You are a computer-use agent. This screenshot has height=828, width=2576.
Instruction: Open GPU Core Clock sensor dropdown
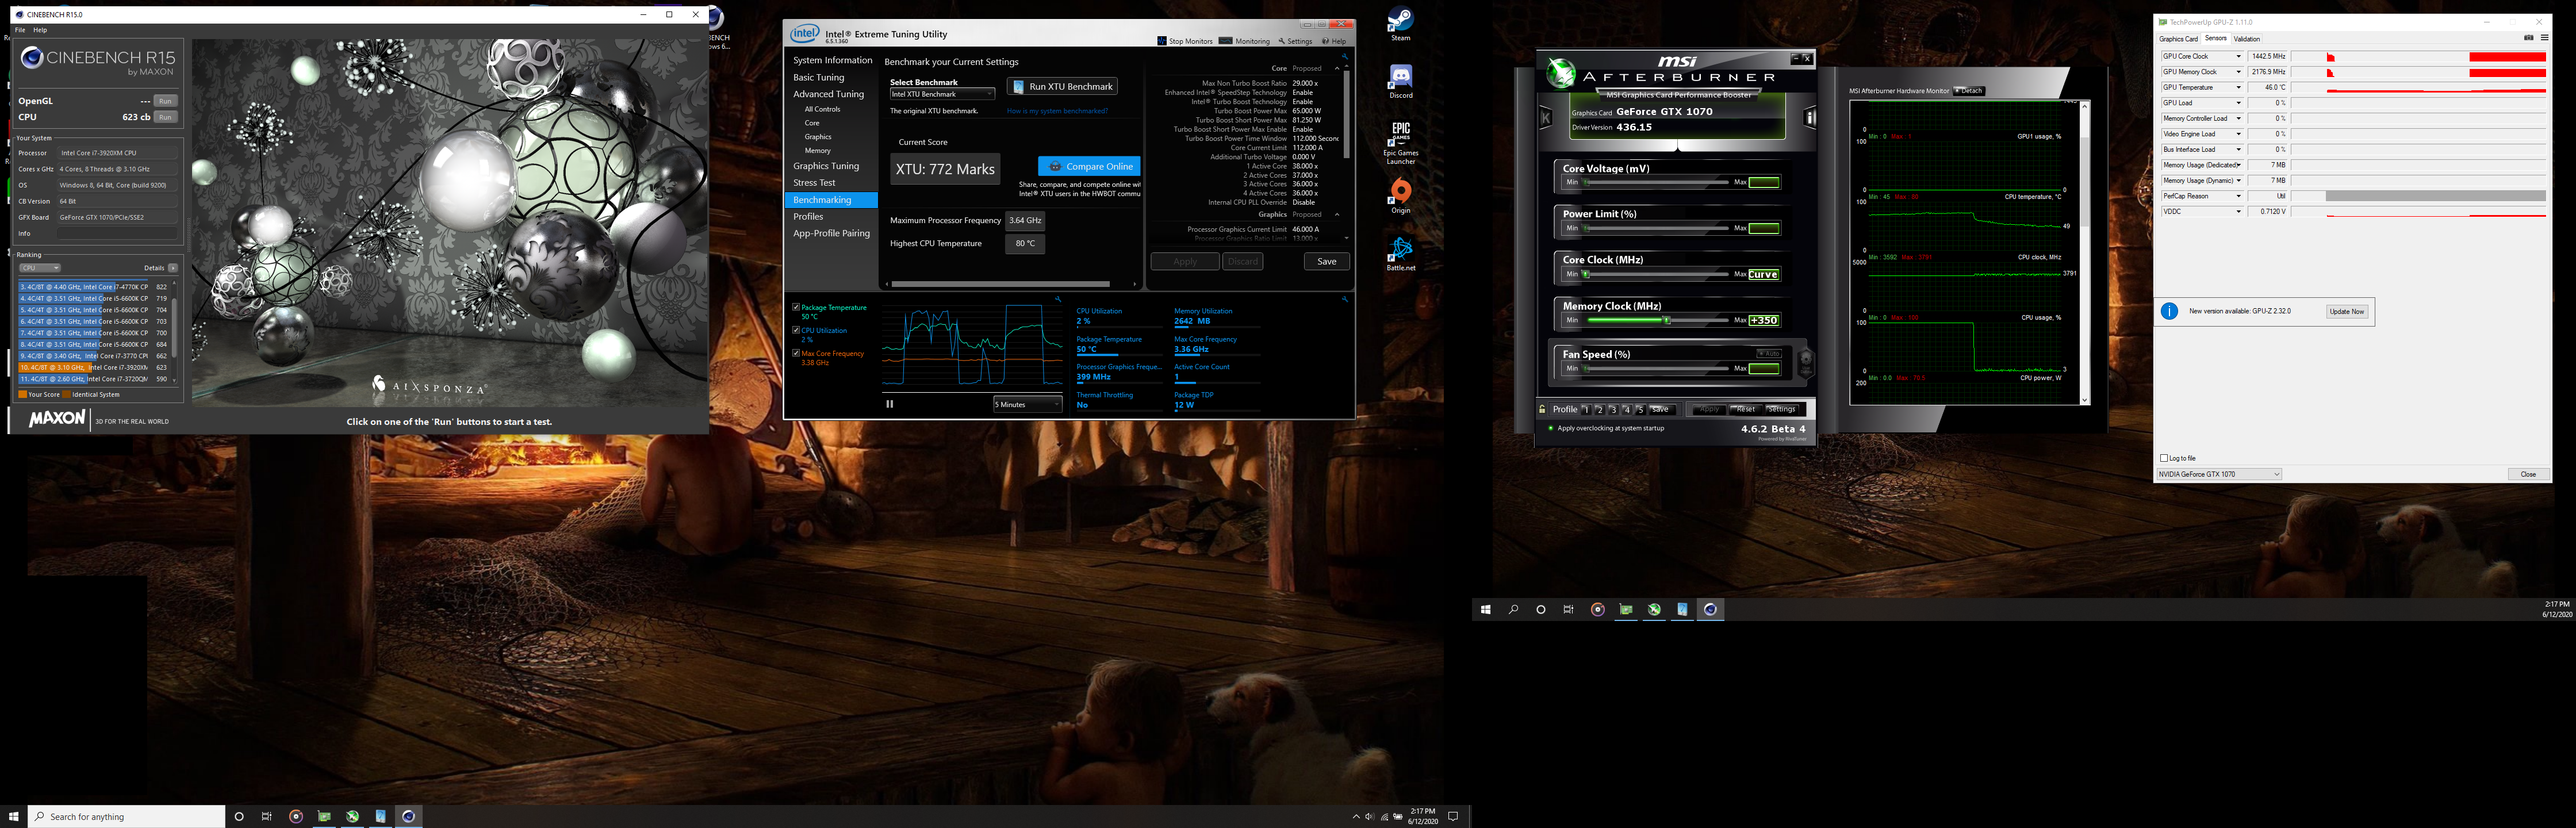(2238, 57)
